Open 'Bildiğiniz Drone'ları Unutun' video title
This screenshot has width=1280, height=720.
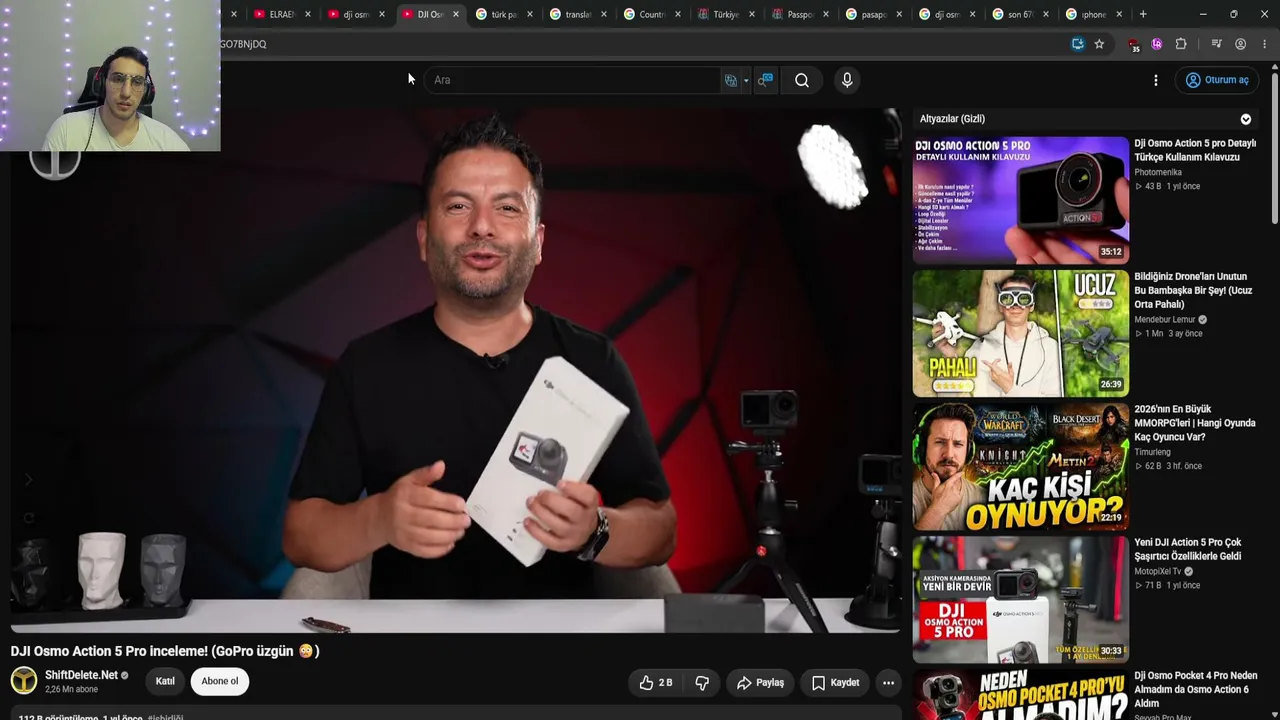point(1193,290)
